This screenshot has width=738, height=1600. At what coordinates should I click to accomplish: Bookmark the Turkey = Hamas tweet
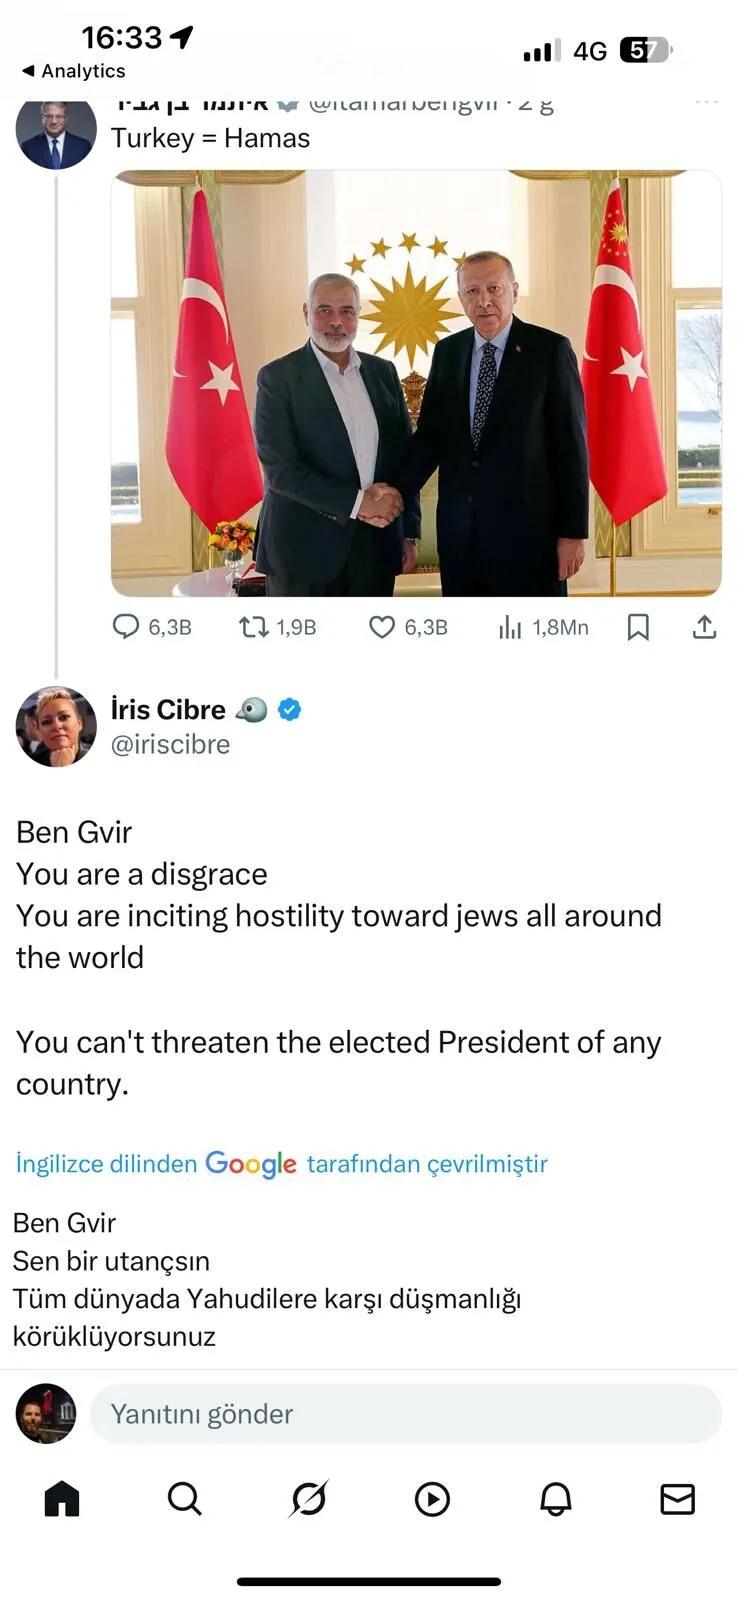[x=638, y=627]
